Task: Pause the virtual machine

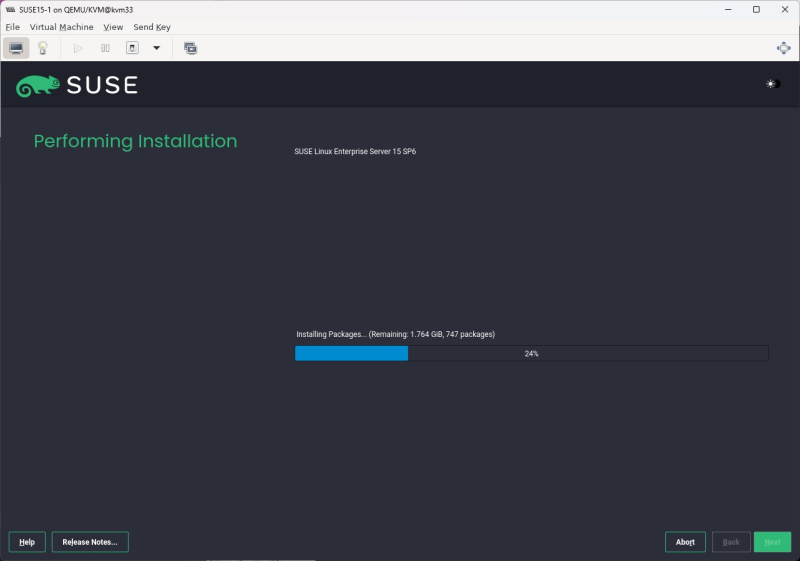Action: pos(105,48)
